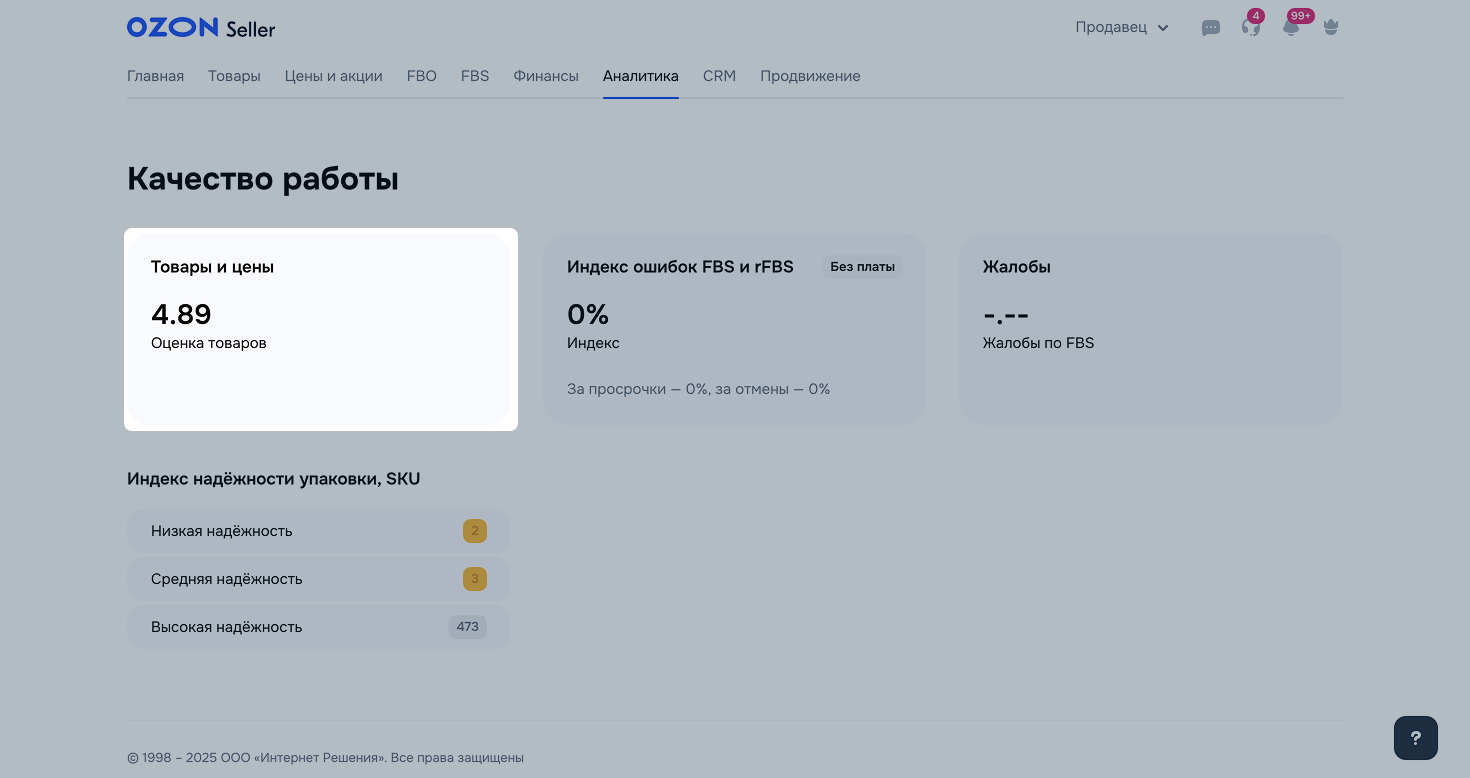Open the FBO menu item
The image size is (1470, 778).
(x=421, y=76)
